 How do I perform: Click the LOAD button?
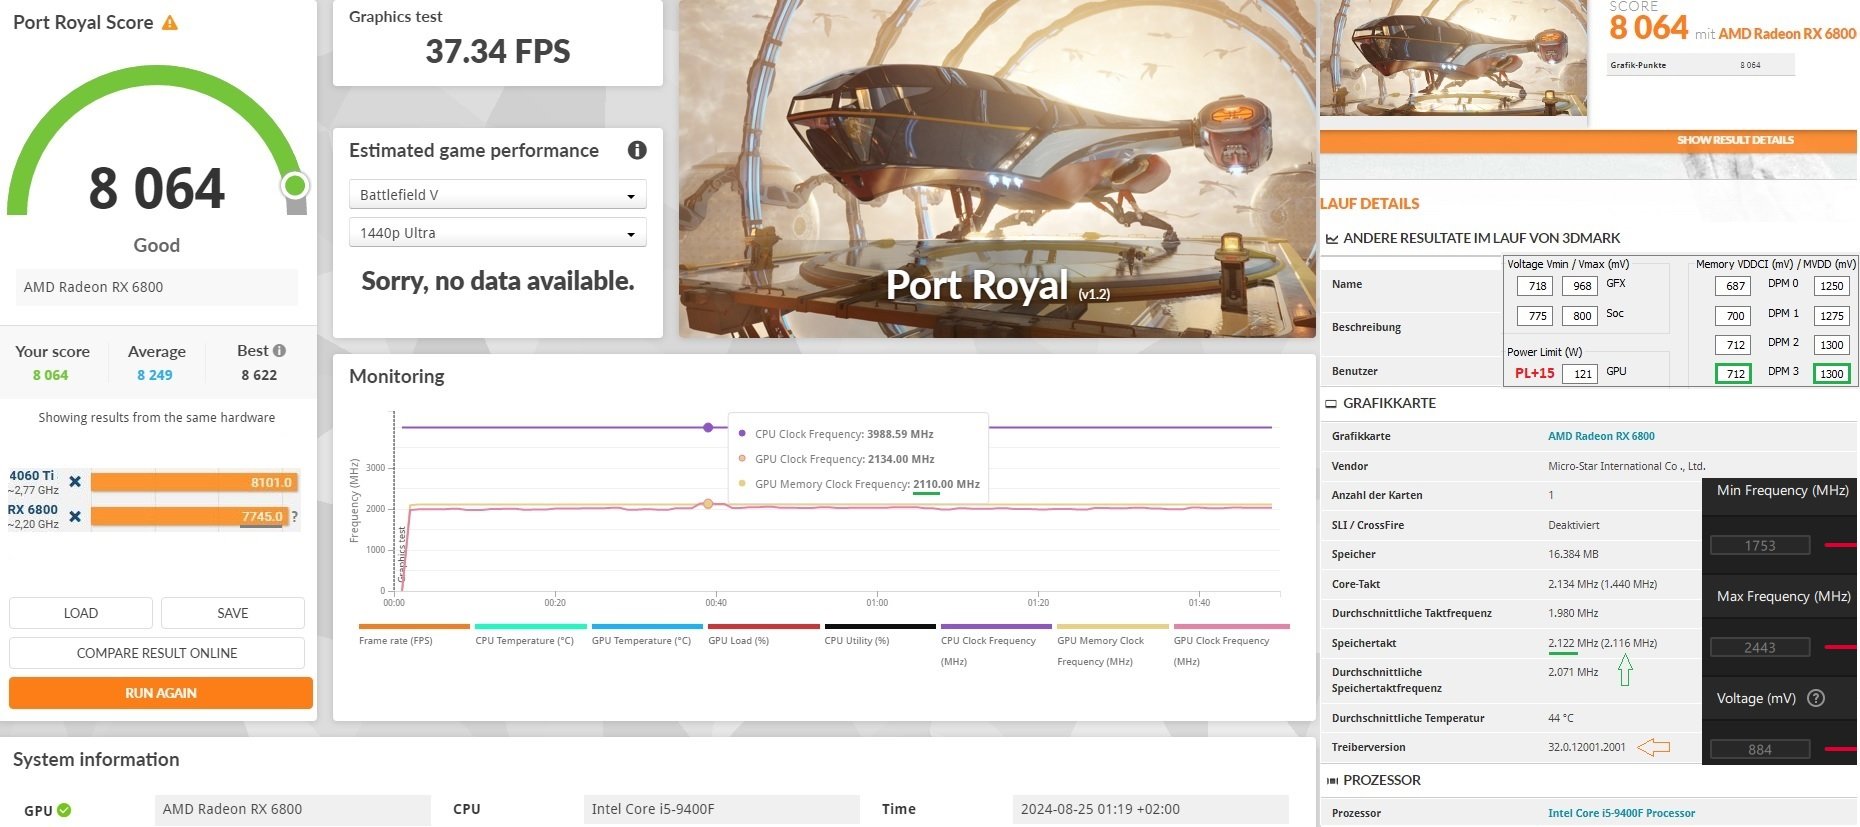pos(81,613)
